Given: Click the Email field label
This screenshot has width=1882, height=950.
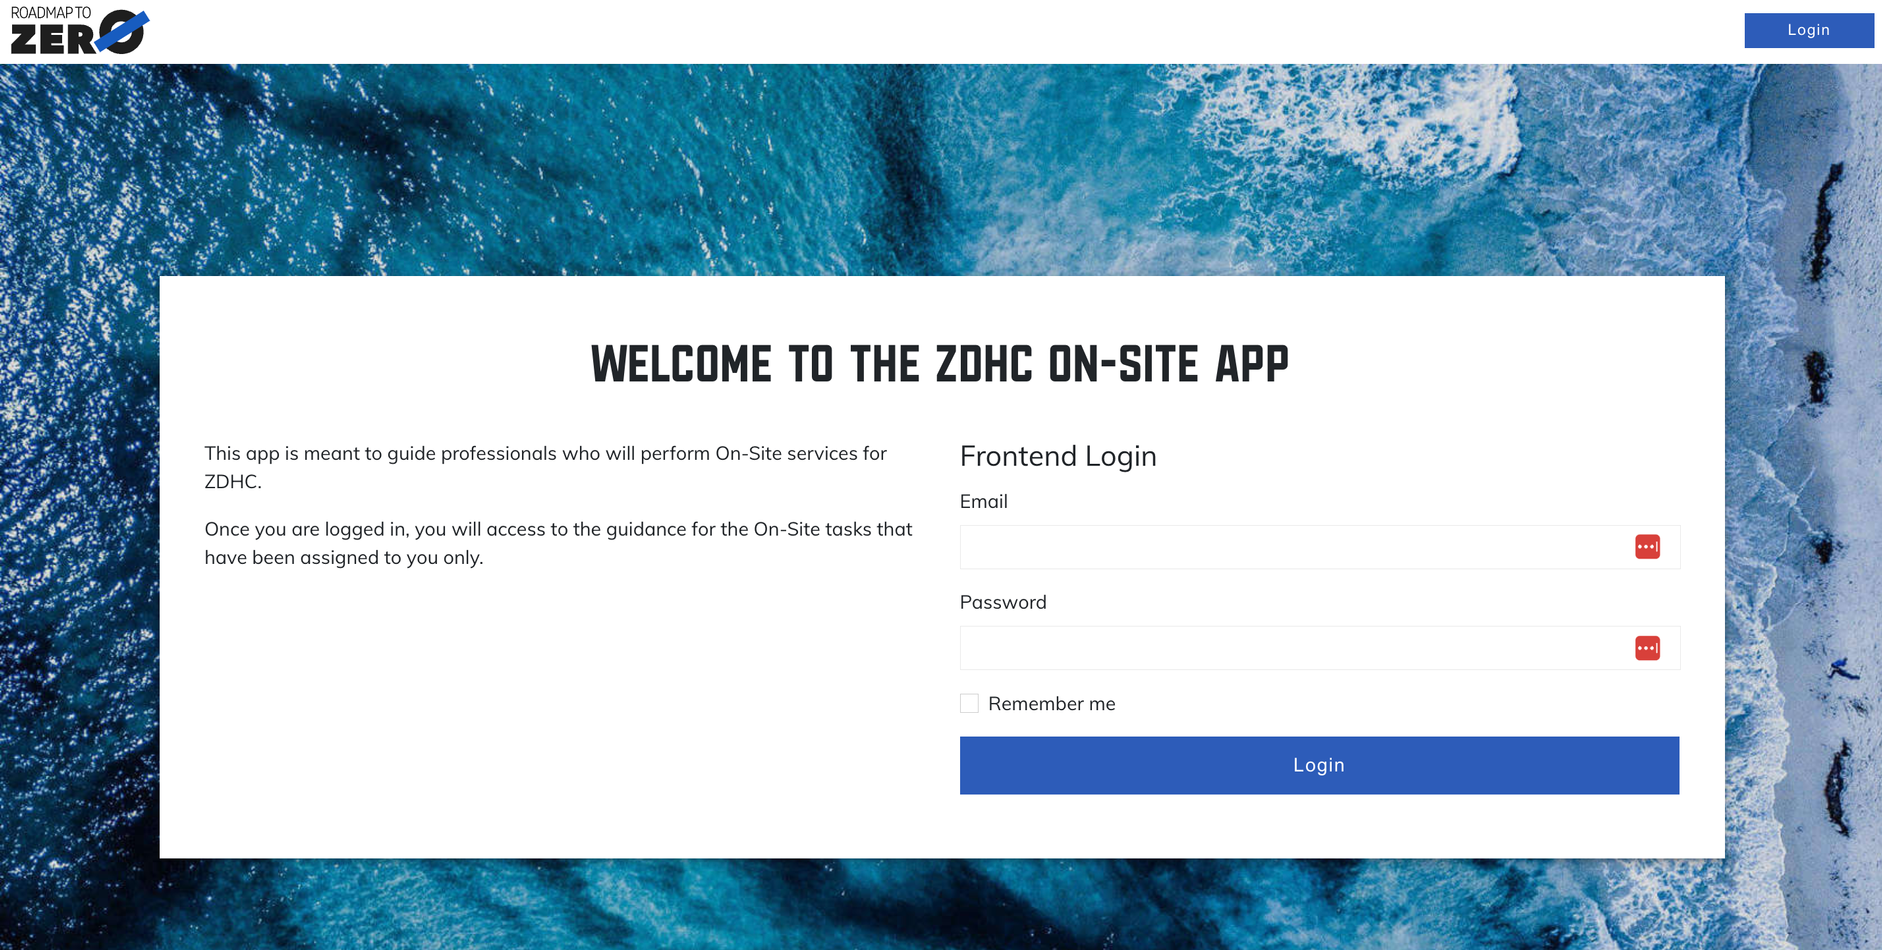Looking at the screenshot, I should 983,502.
